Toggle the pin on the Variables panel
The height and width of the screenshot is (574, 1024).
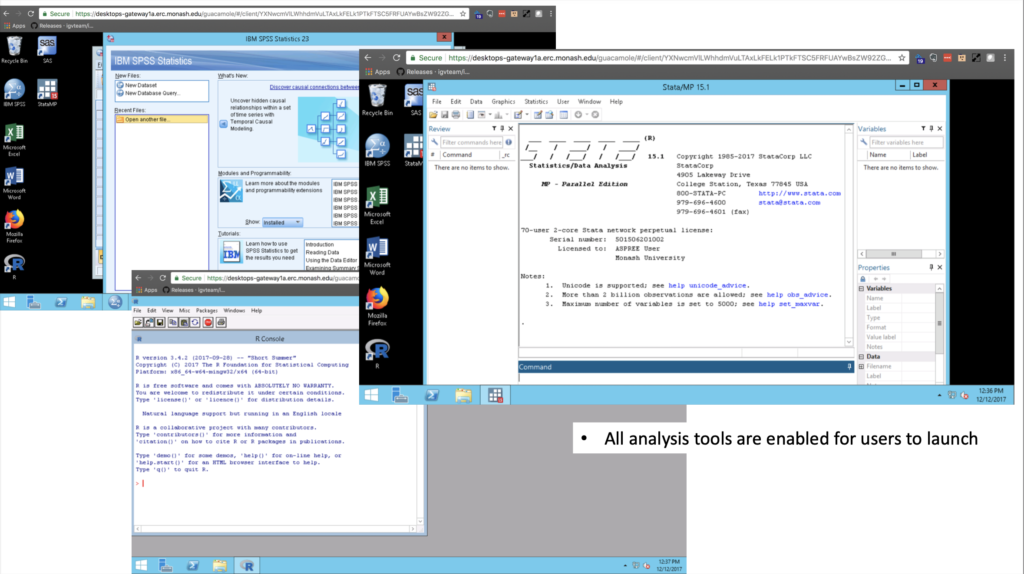click(929, 129)
